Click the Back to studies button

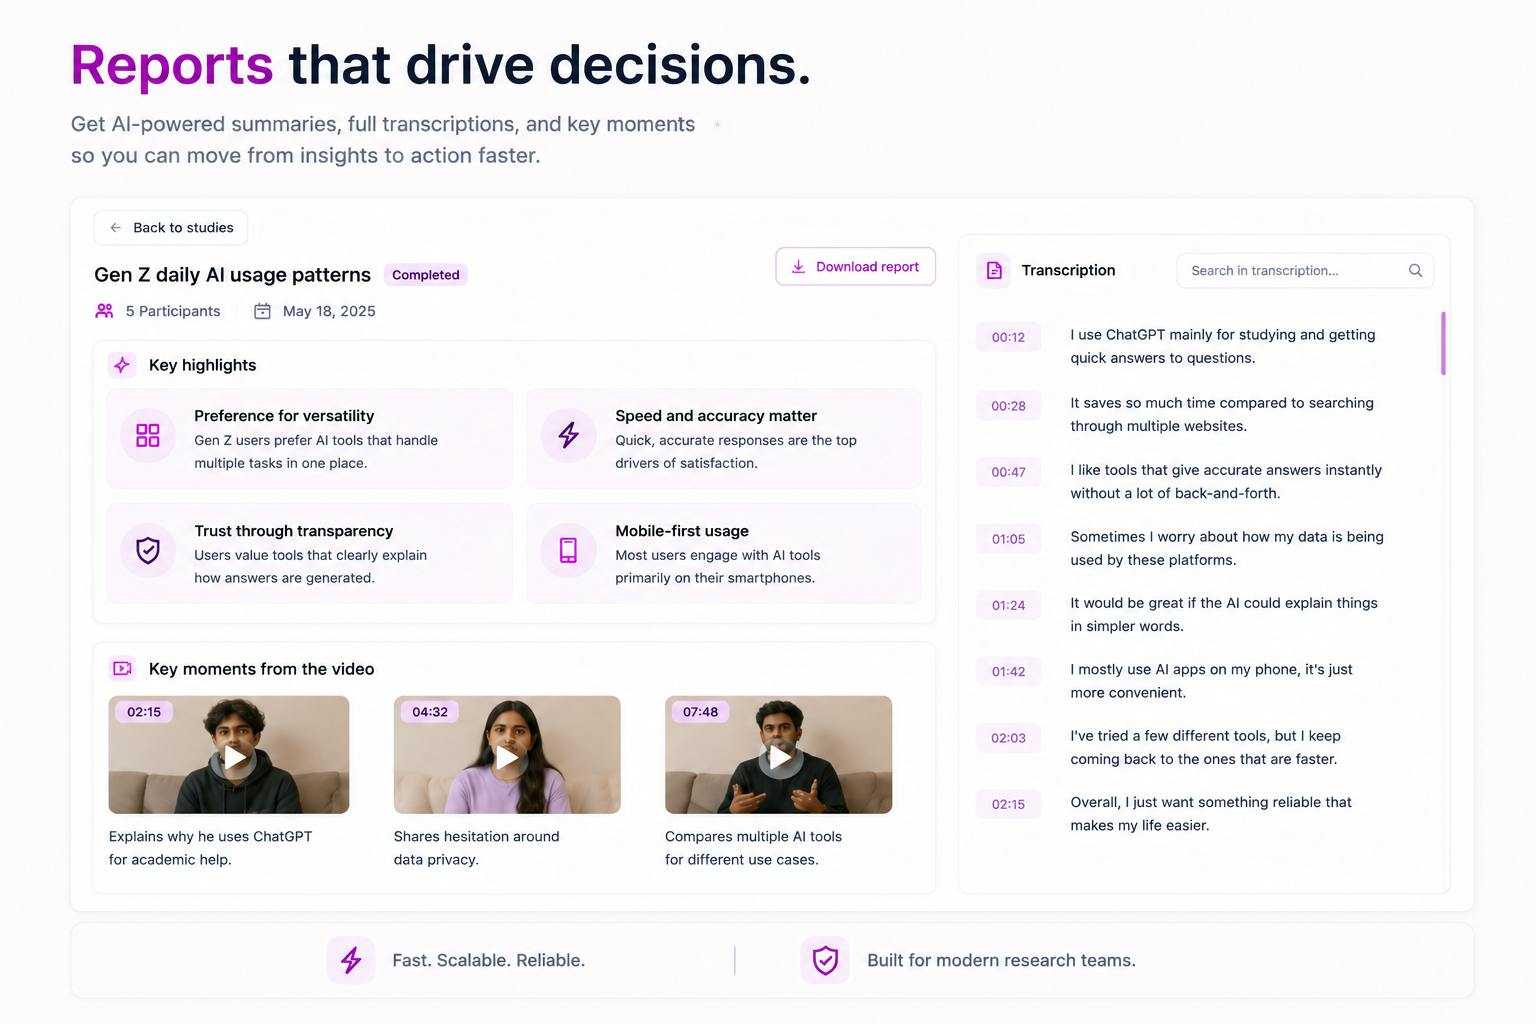(x=171, y=228)
